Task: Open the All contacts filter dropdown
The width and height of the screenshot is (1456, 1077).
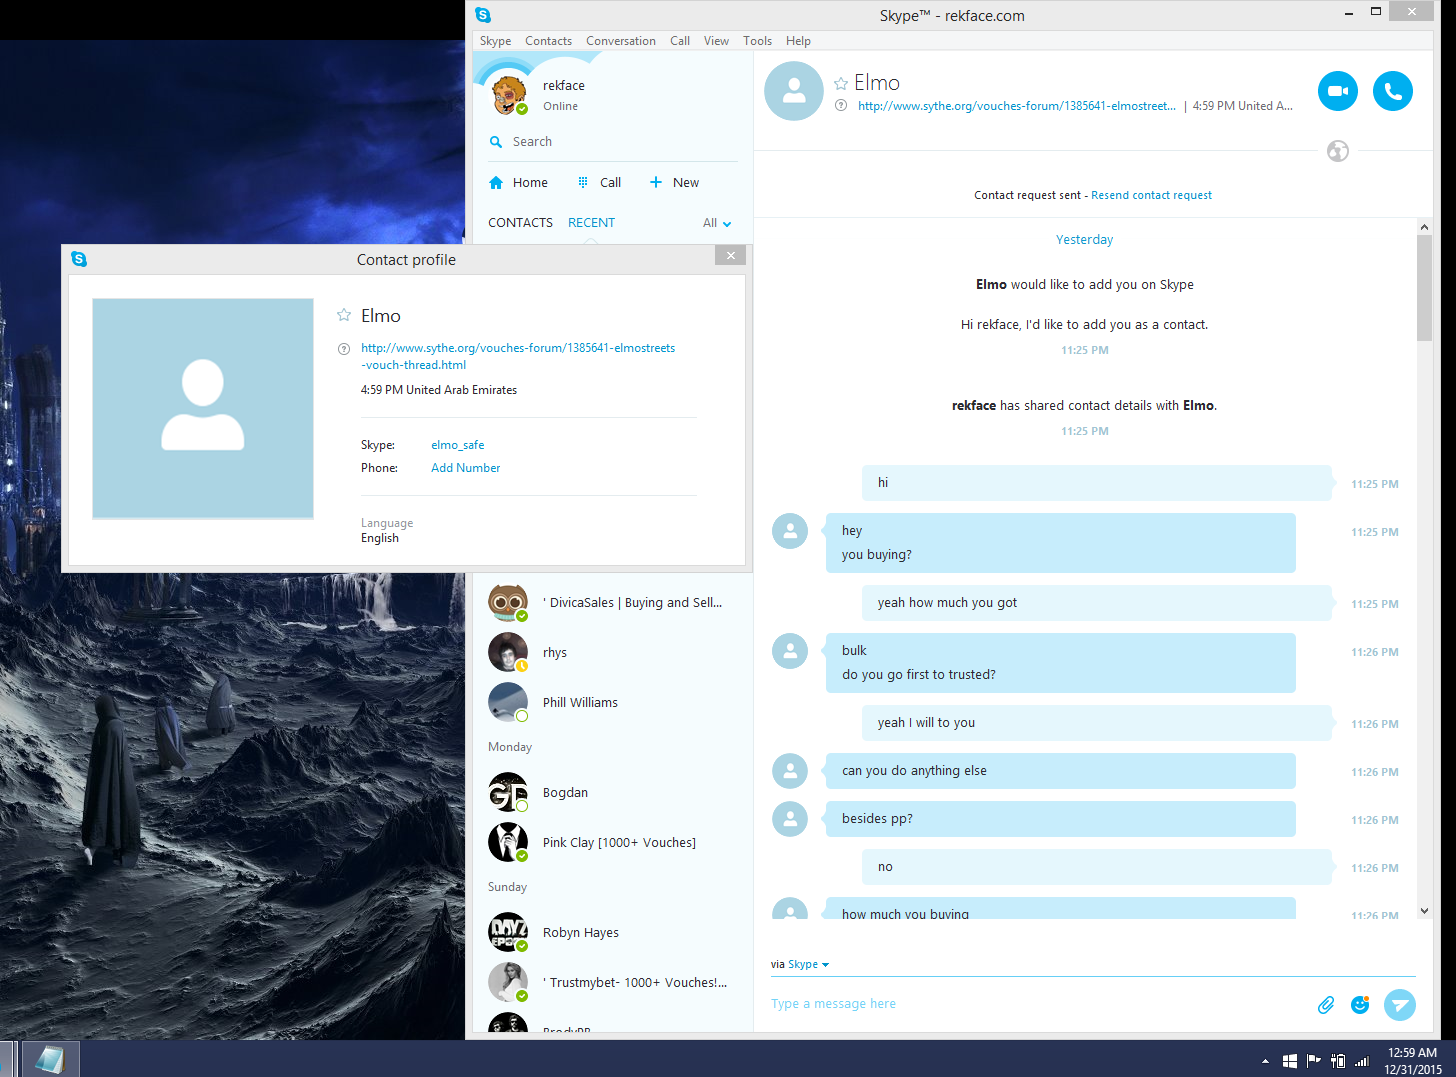Action: pos(717,223)
